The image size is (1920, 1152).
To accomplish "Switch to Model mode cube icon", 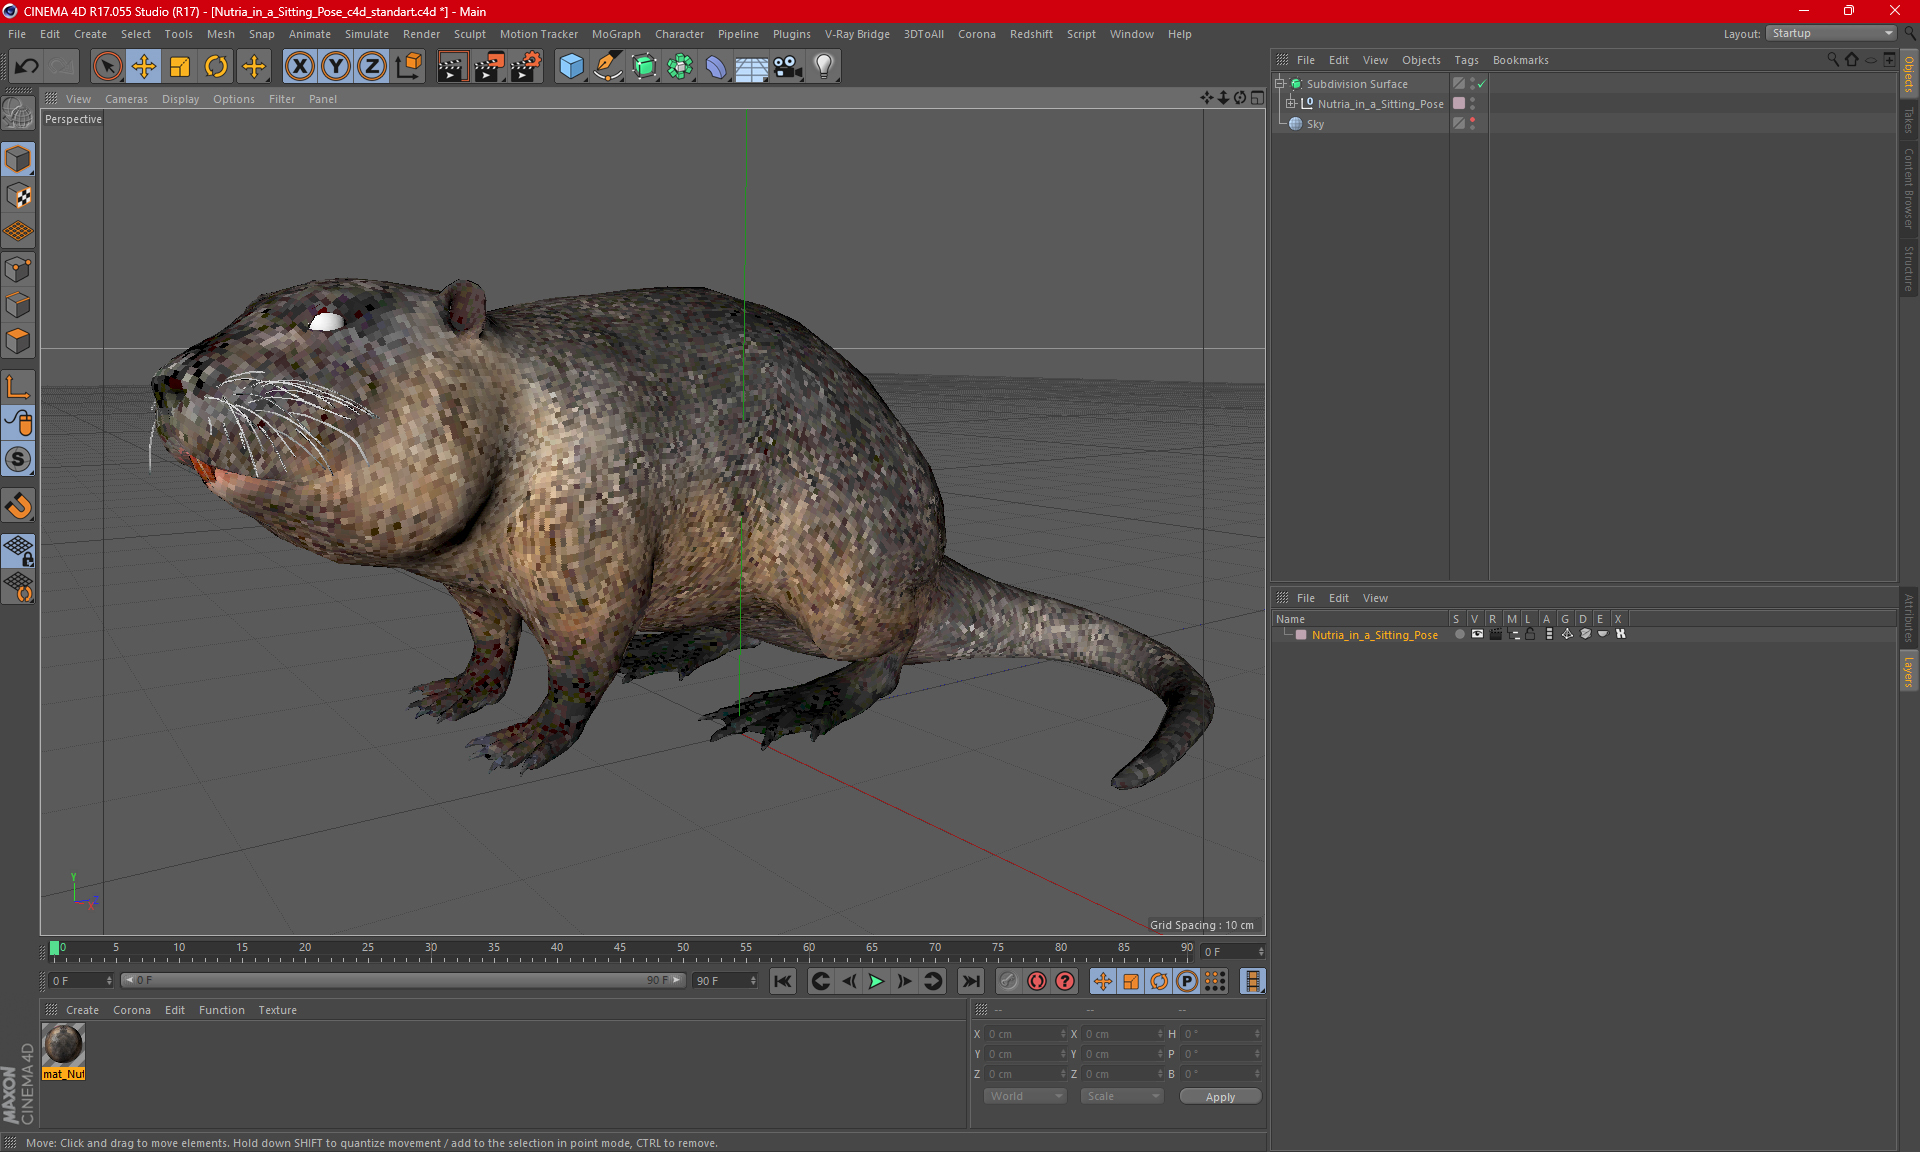I will [19, 159].
